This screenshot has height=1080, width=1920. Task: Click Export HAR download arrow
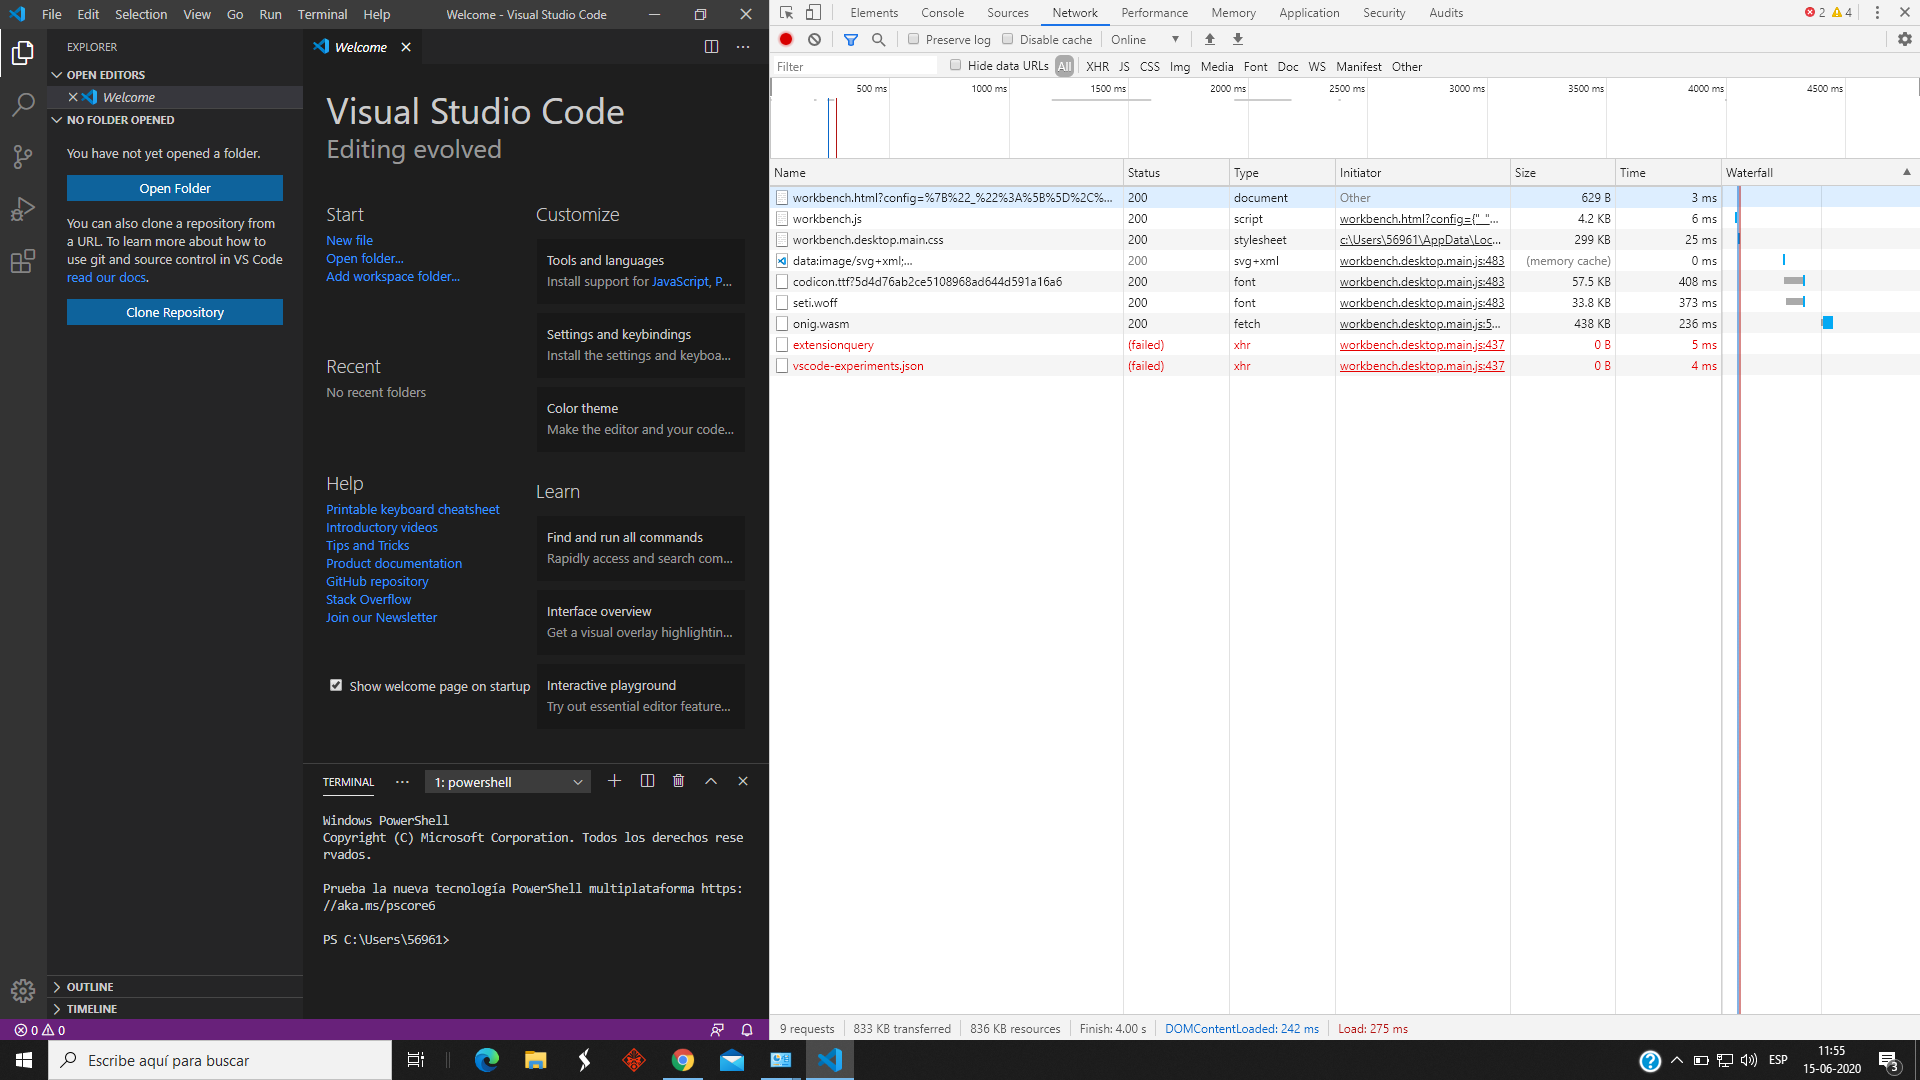(x=1238, y=39)
